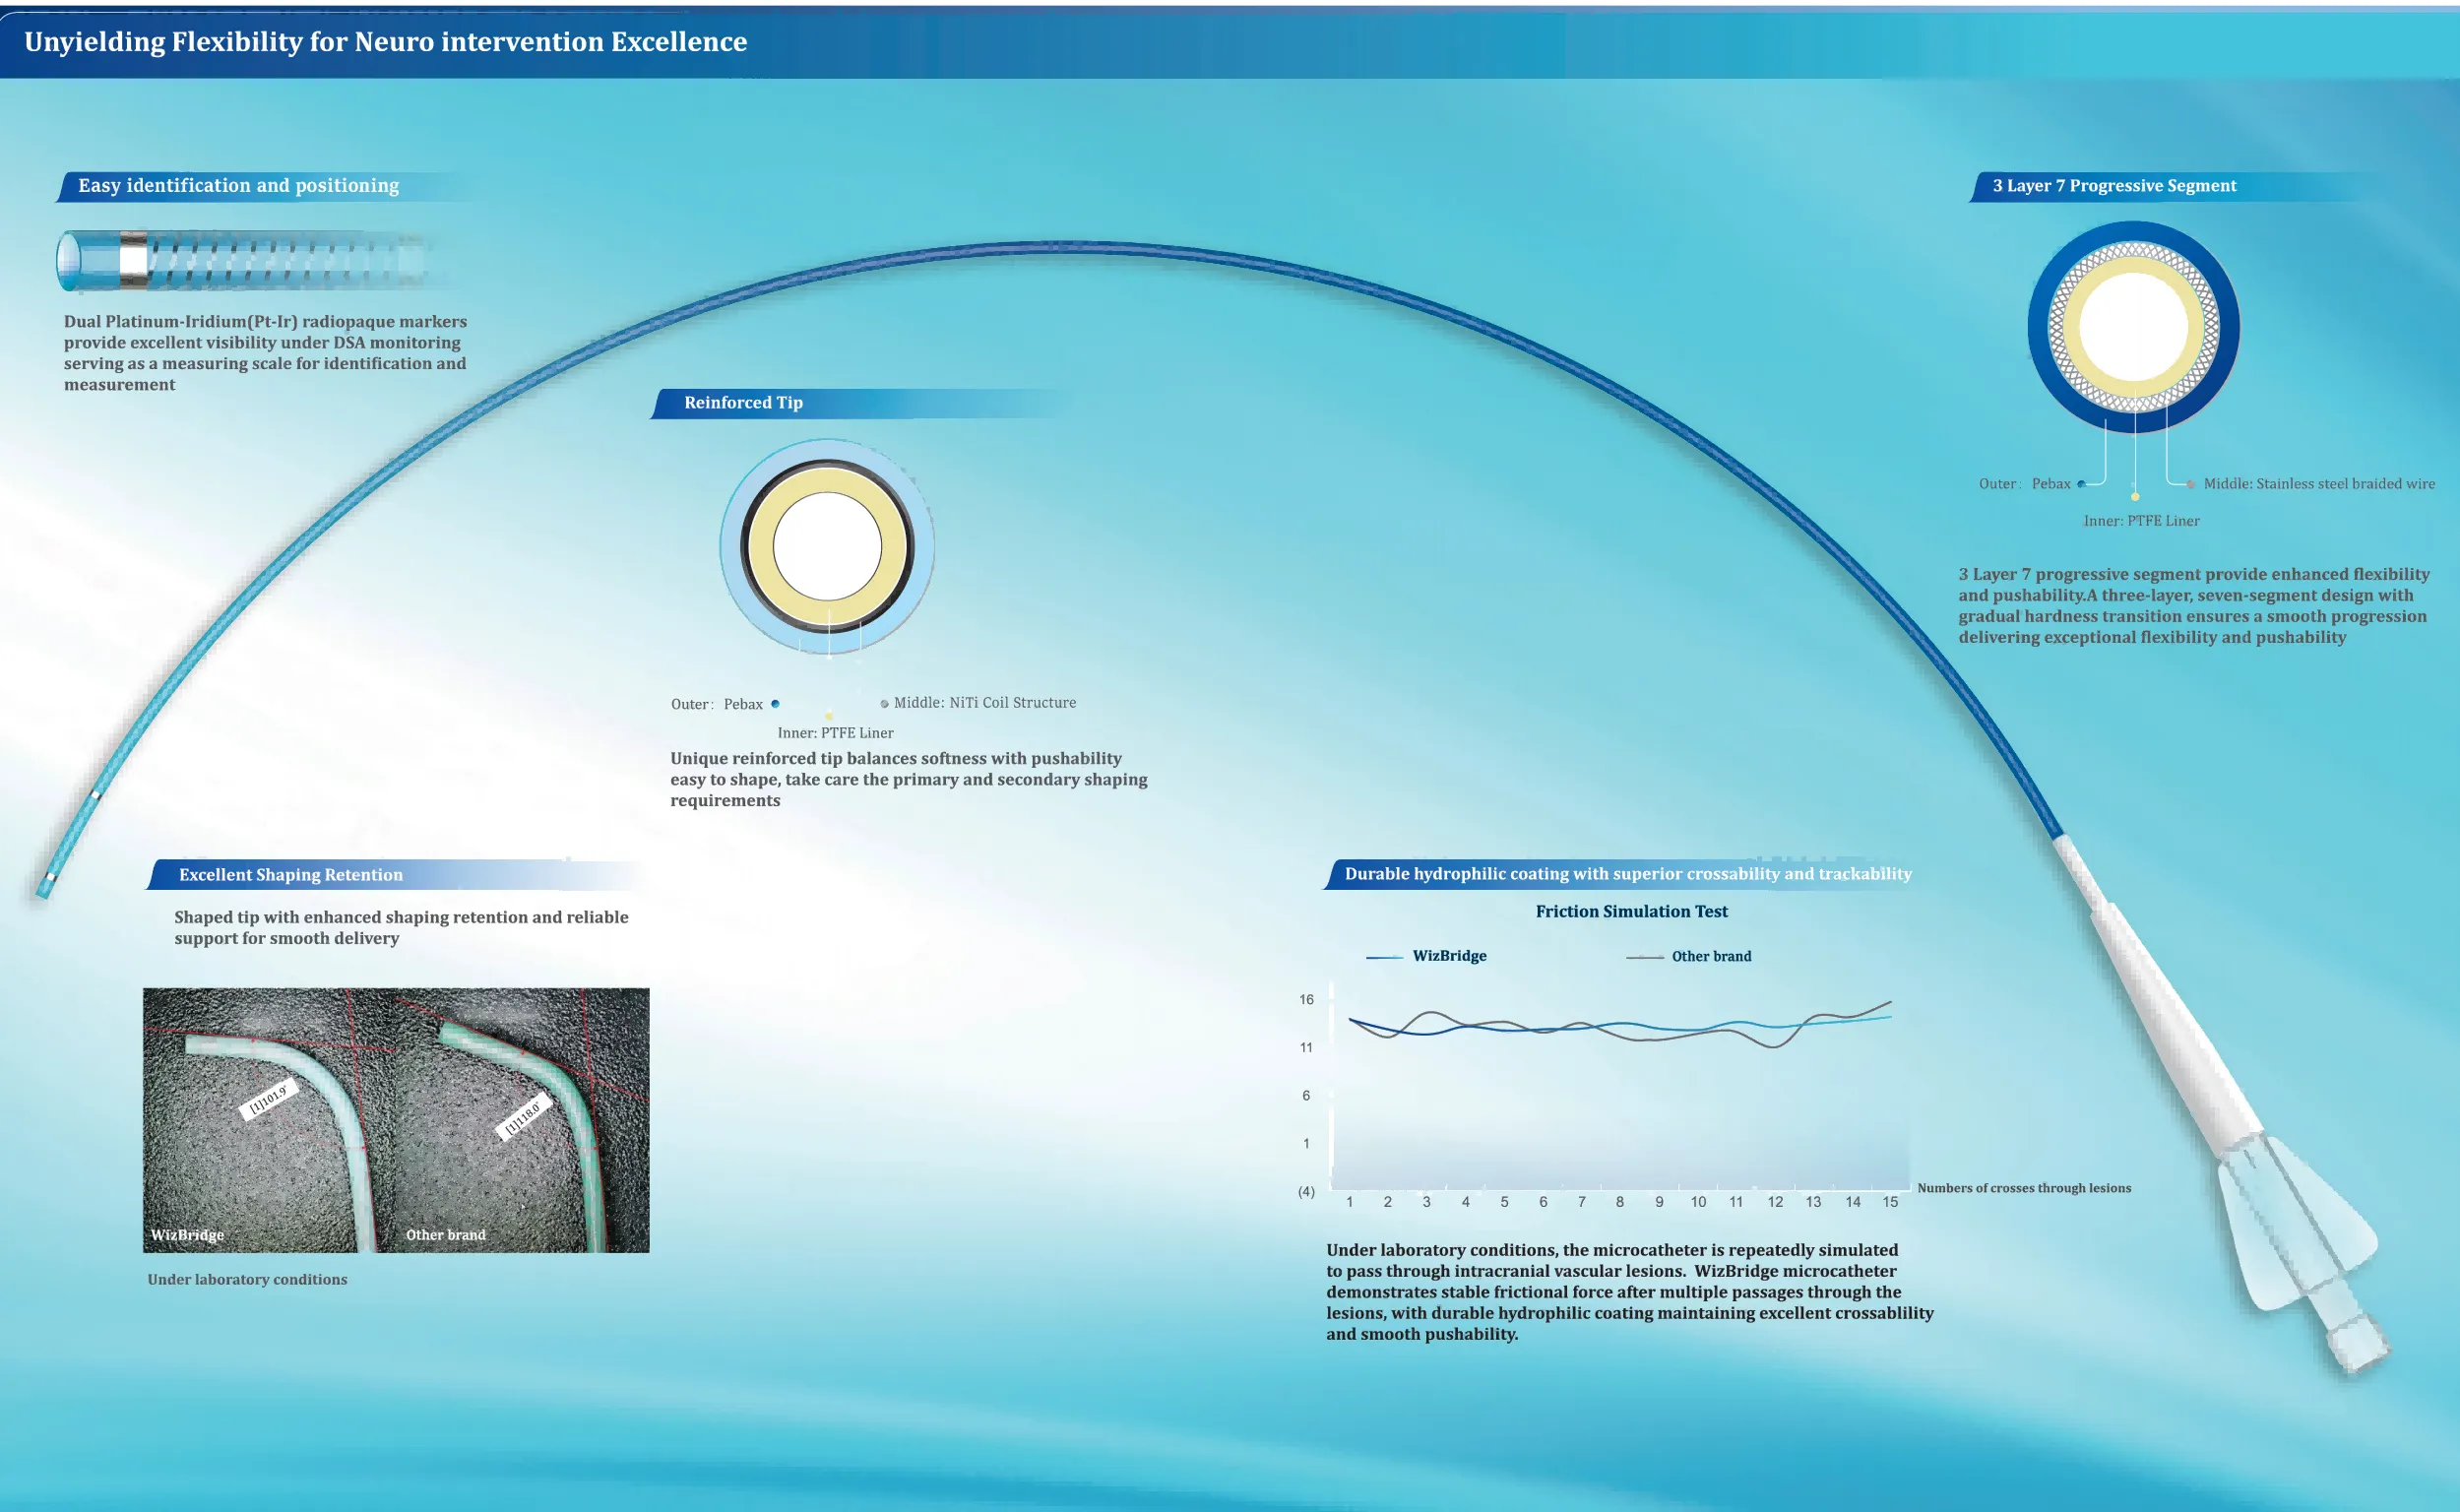This screenshot has height=1512, width=2460.
Task: Expand the Easy identification and positioning section
Action: point(240,185)
